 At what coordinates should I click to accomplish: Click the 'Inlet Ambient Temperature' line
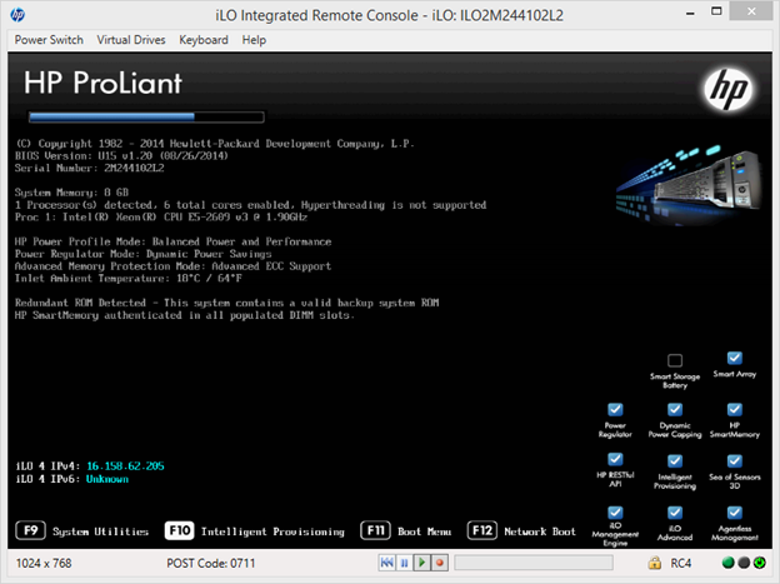[x=128, y=278]
